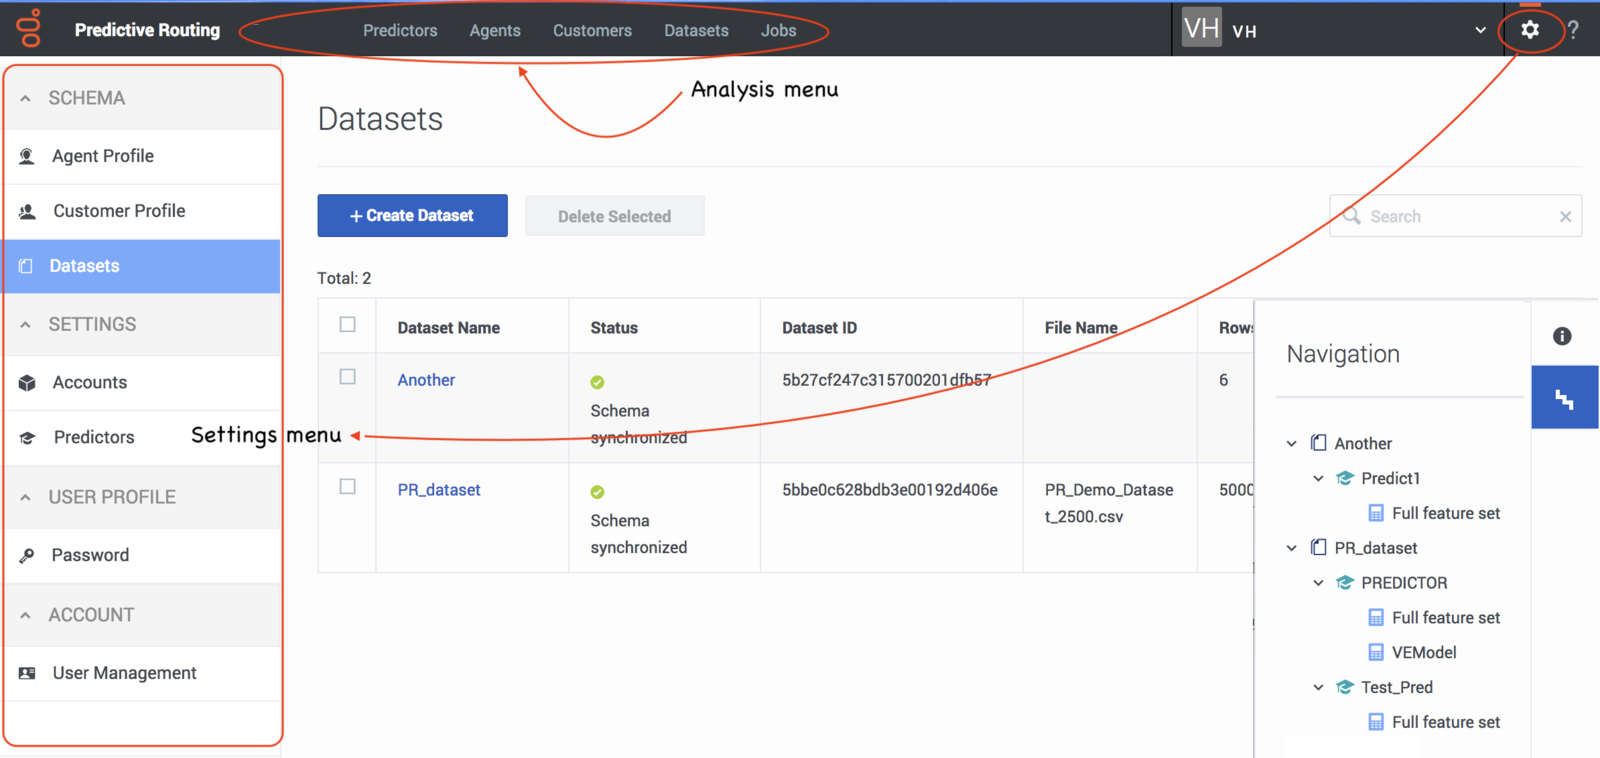Click the Create Dataset button
The image size is (1600, 758).
412,215
